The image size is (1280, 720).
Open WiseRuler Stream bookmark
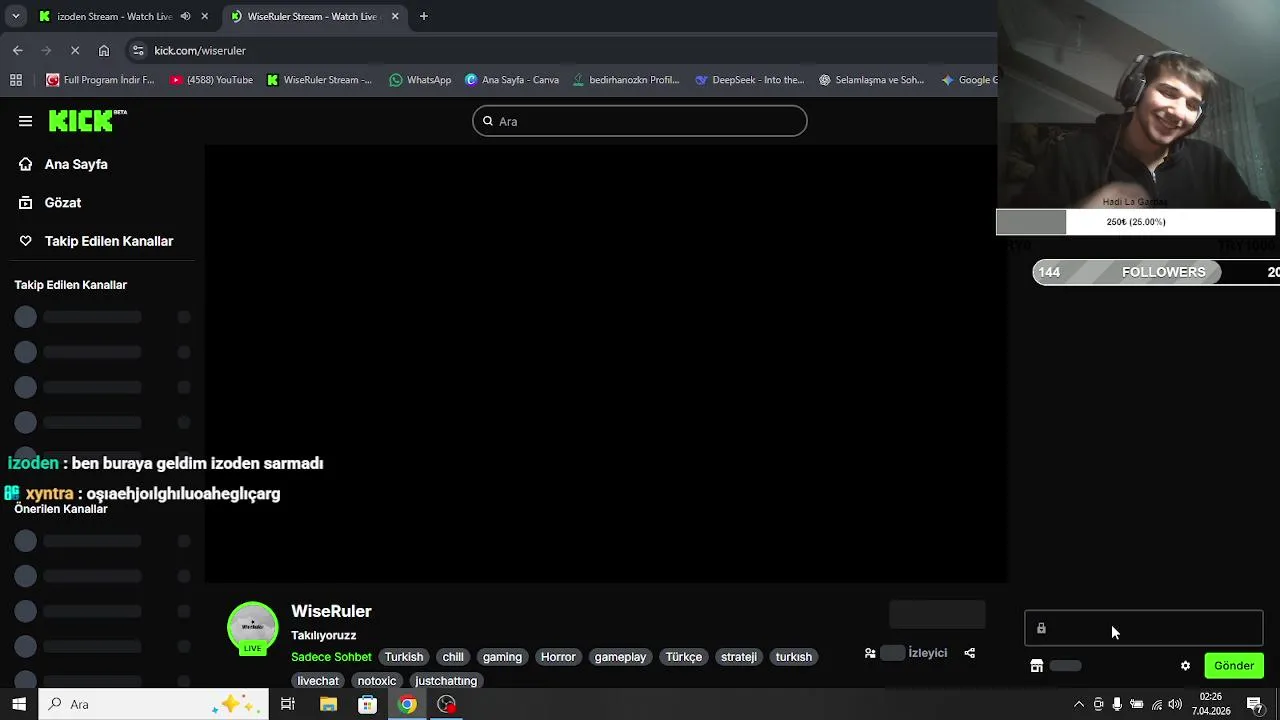click(319, 80)
